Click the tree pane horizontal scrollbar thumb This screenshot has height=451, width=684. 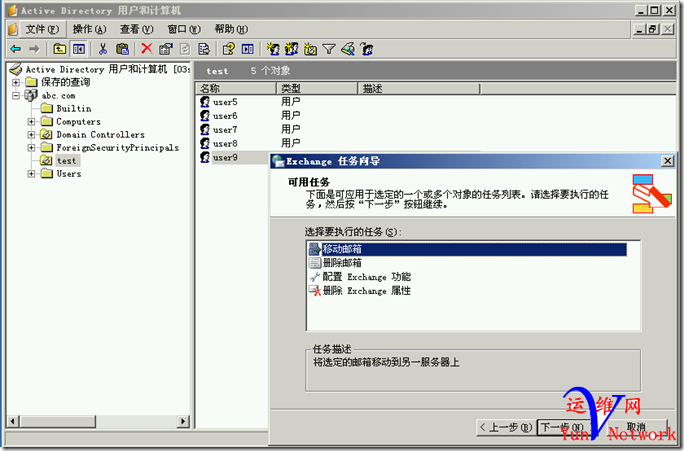(x=57, y=421)
